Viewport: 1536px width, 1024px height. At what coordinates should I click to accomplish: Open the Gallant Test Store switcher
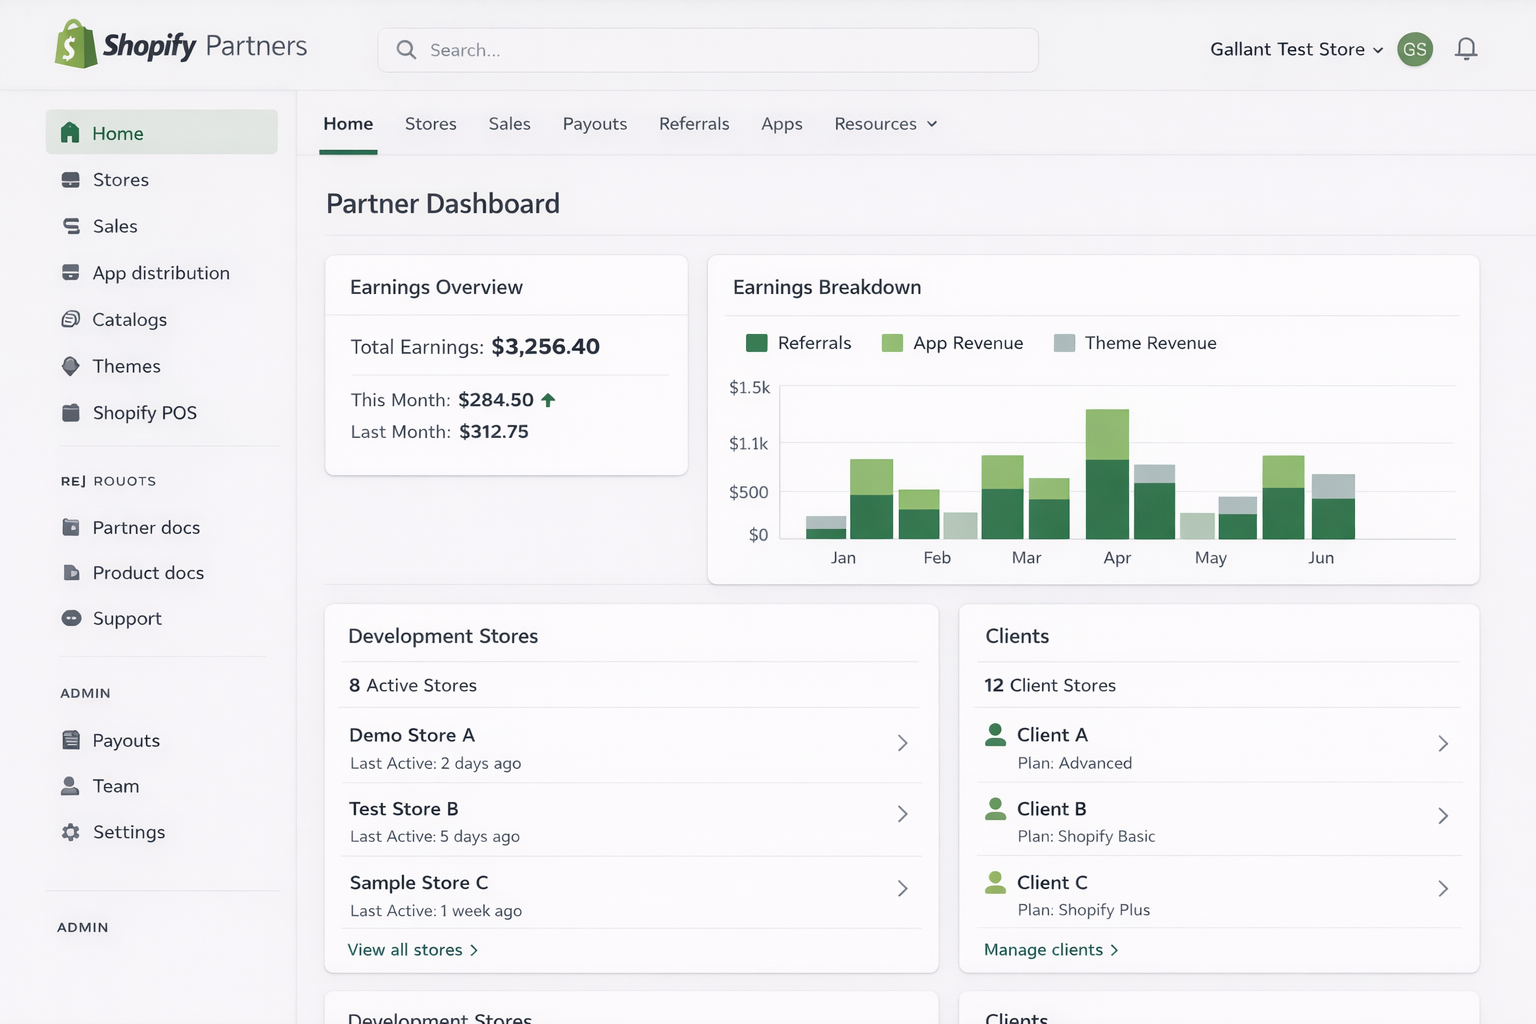(x=1295, y=49)
